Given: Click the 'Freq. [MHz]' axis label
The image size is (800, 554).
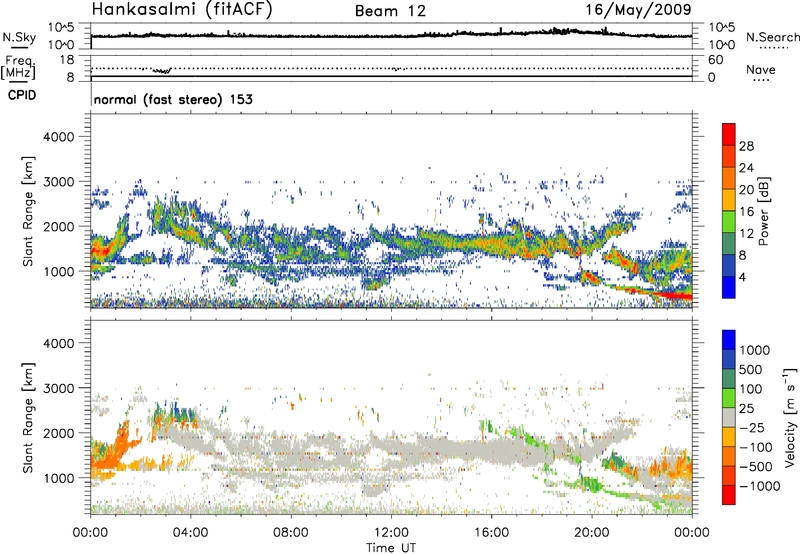Looking at the screenshot, I should pyautogui.click(x=18, y=67).
